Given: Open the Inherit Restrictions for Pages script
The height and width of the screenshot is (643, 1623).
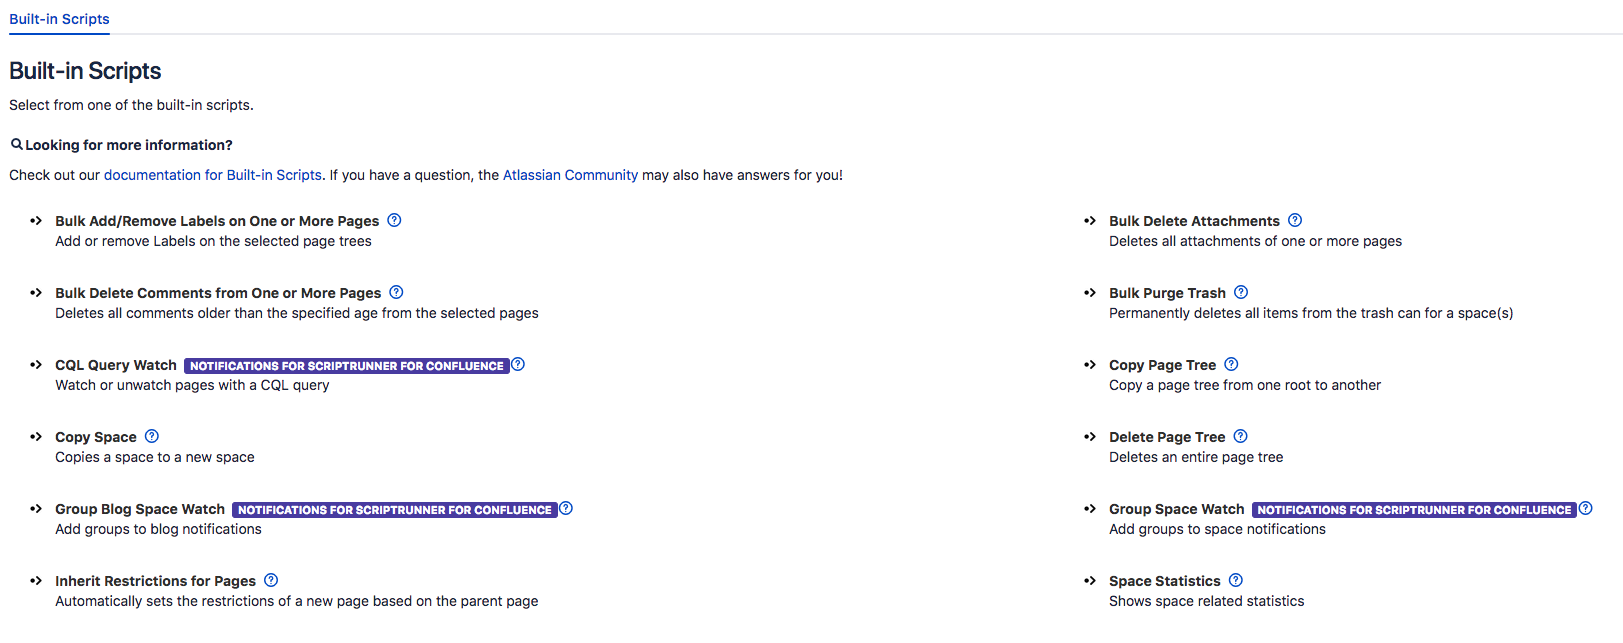Looking at the screenshot, I should 155,581.
